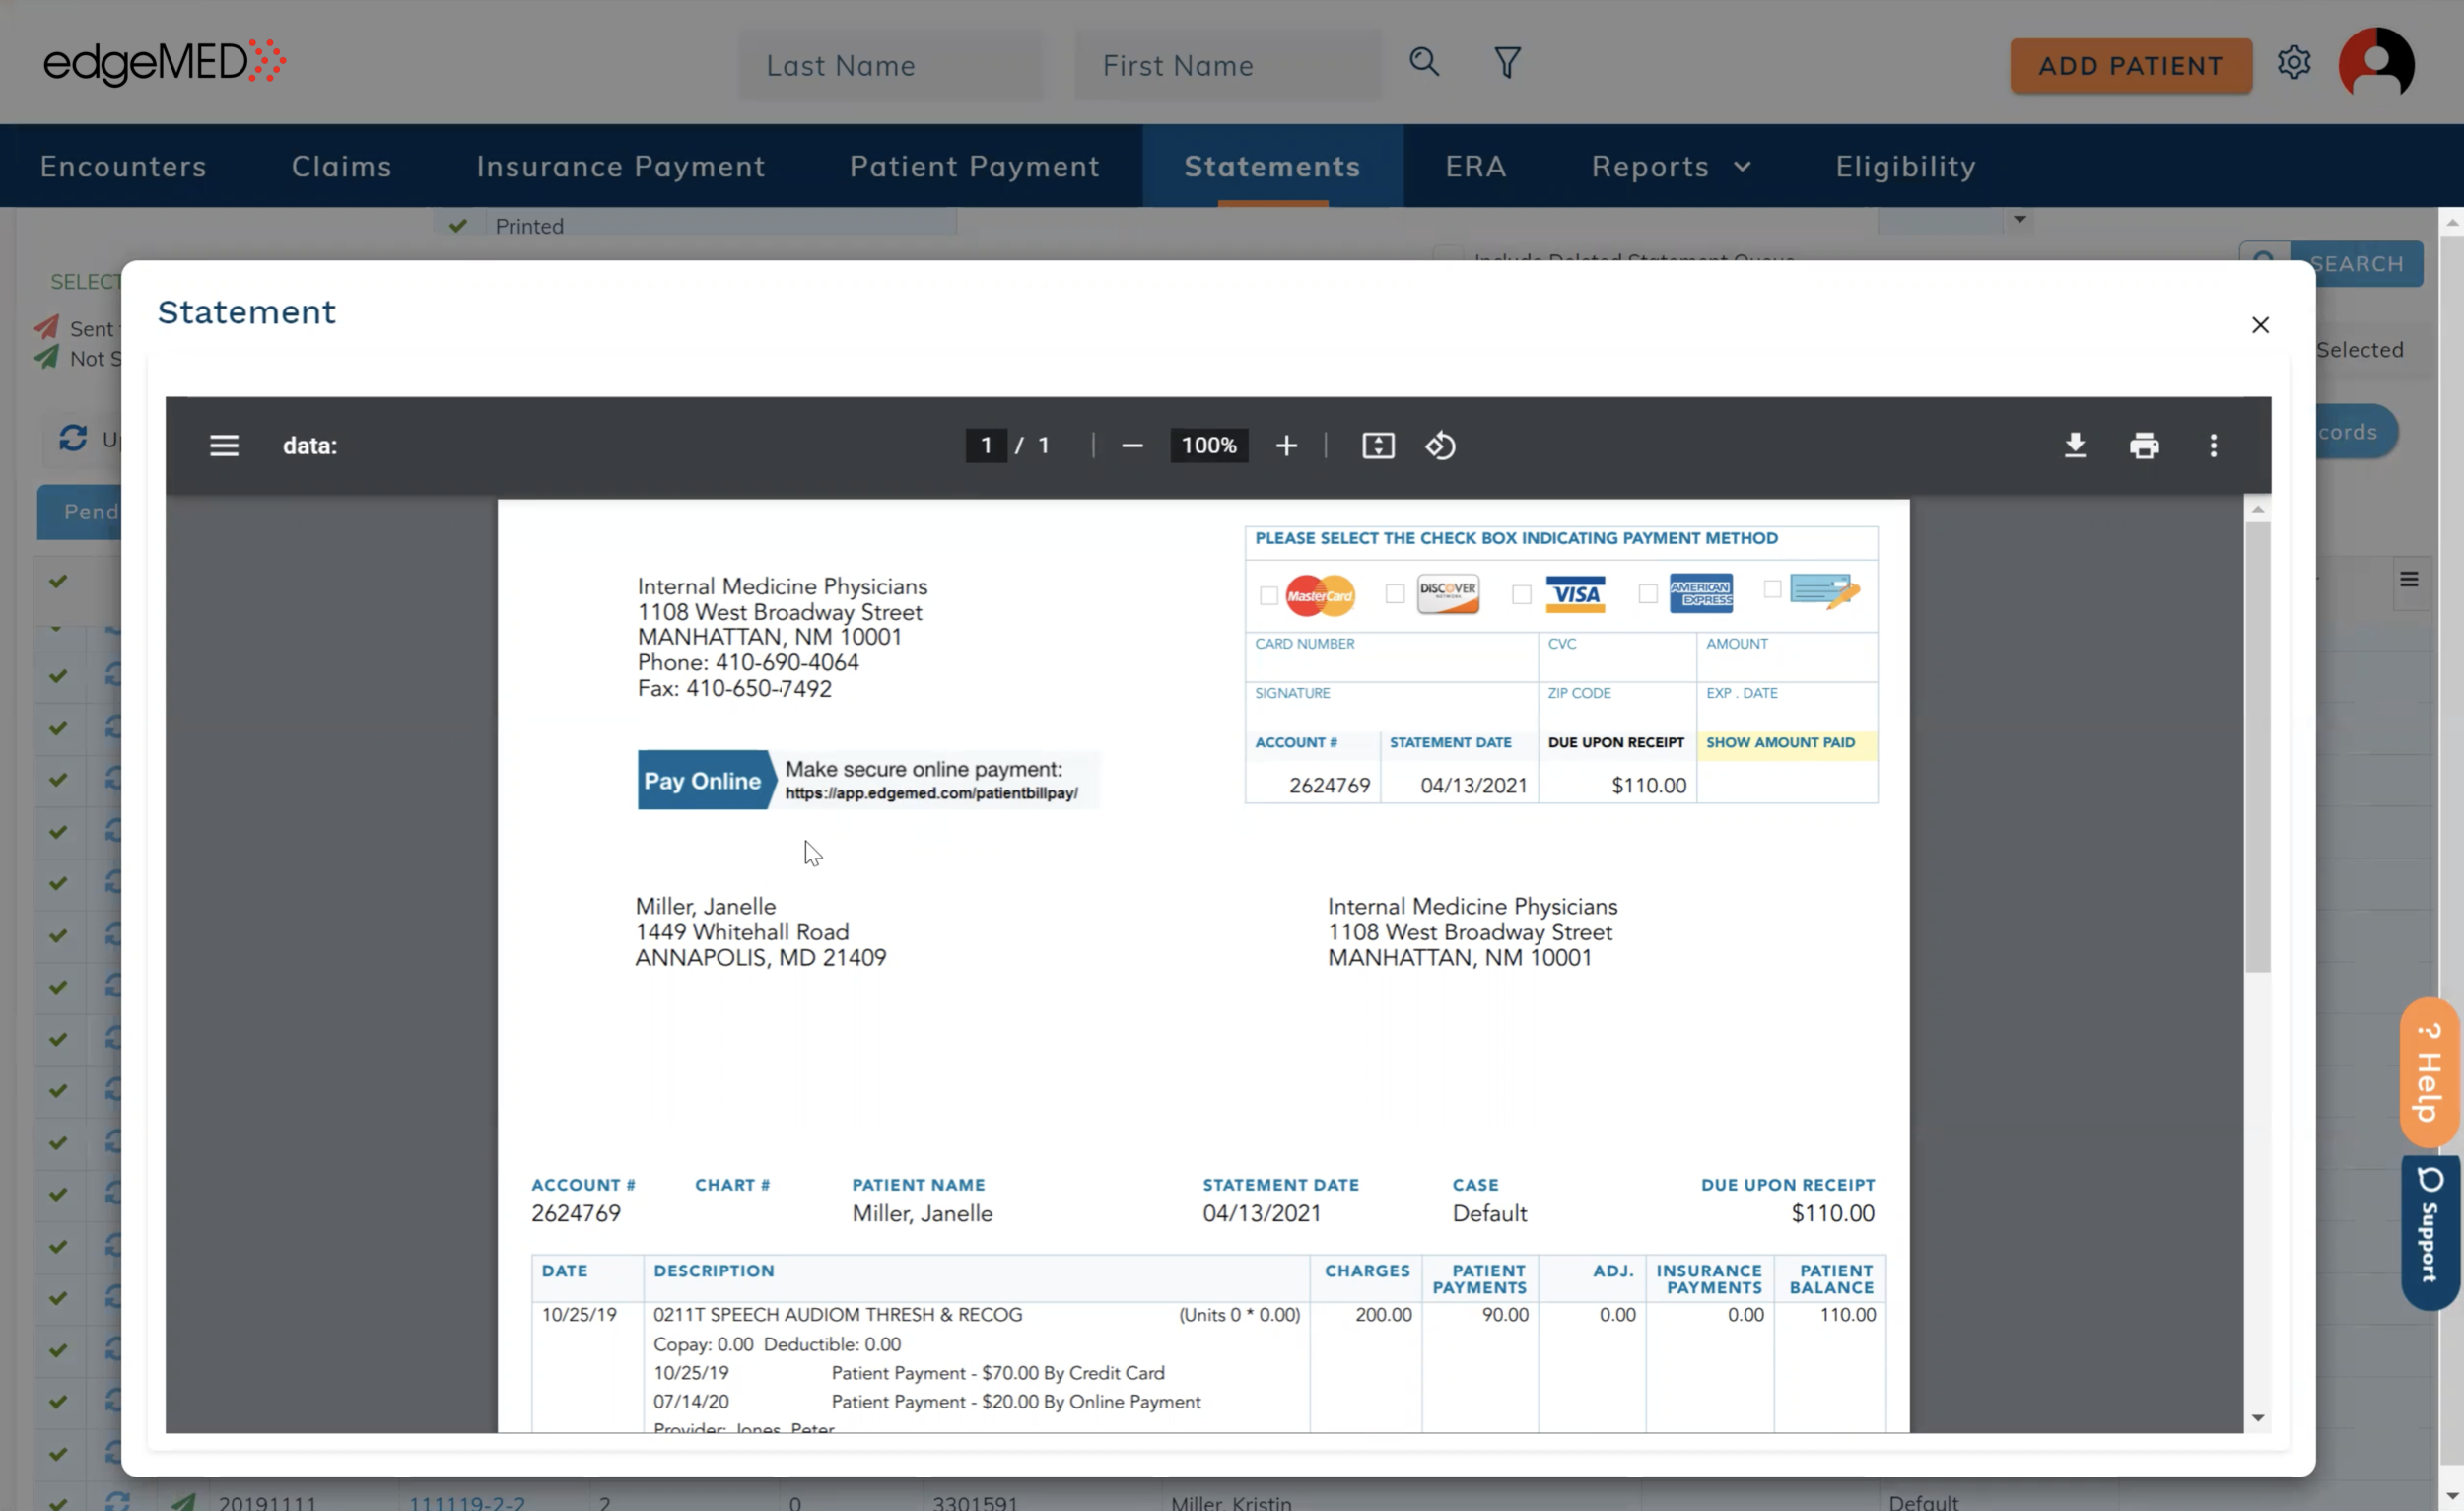Open the filter funnel icon
Image resolution: width=2464 pixels, height=1511 pixels.
pyautogui.click(x=1507, y=63)
